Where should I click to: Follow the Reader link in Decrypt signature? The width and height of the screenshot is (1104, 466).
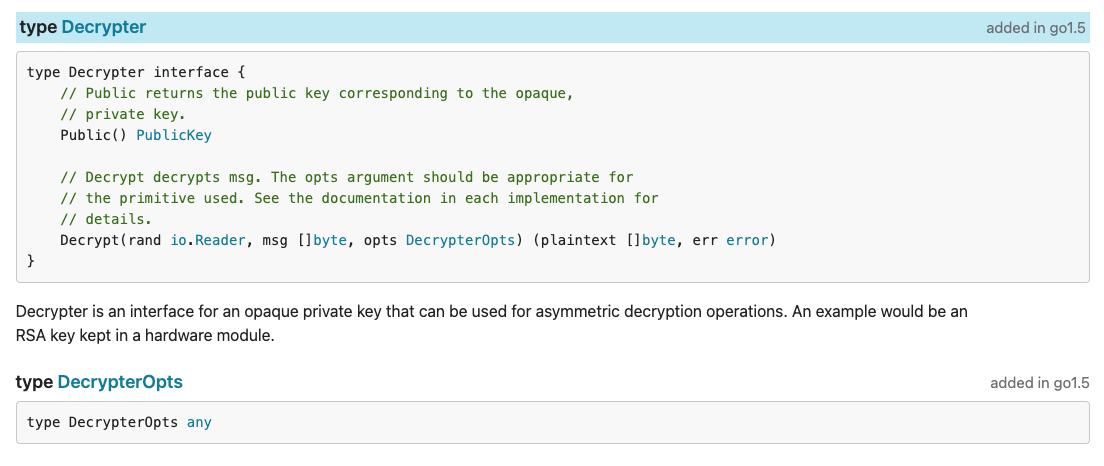(220, 241)
